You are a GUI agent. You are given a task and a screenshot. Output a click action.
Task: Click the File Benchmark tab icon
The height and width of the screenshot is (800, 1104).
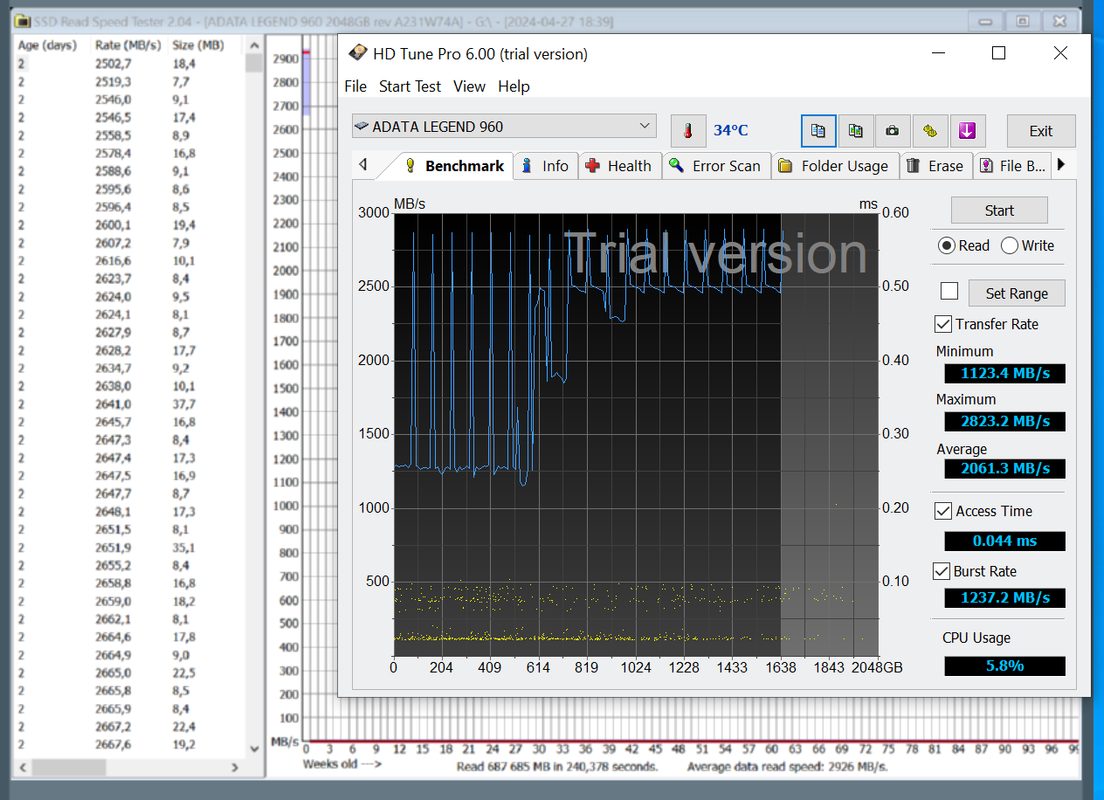[986, 165]
